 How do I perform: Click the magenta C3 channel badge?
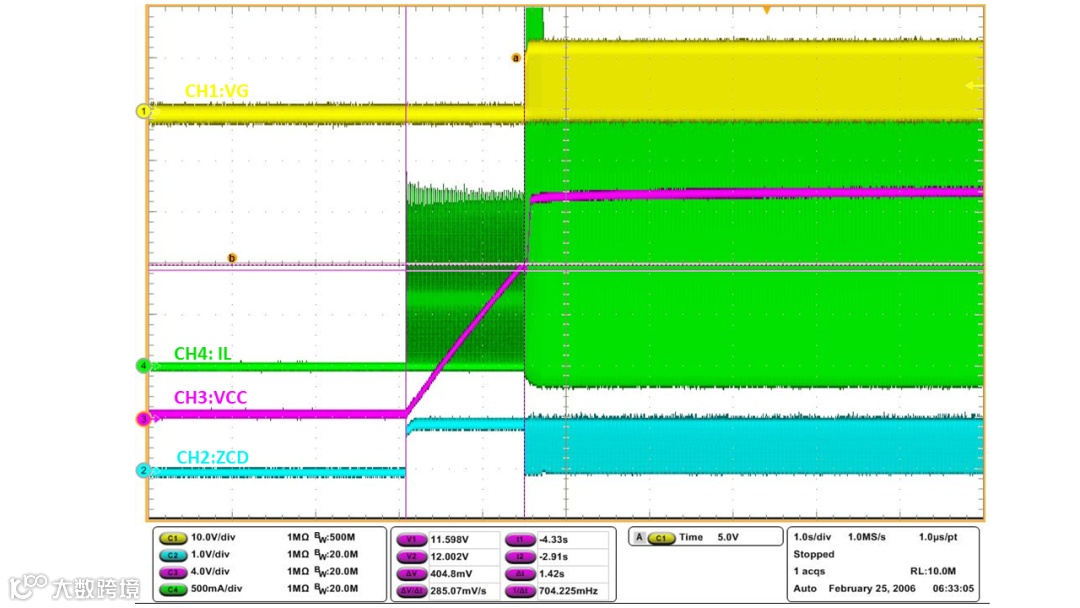[173, 572]
